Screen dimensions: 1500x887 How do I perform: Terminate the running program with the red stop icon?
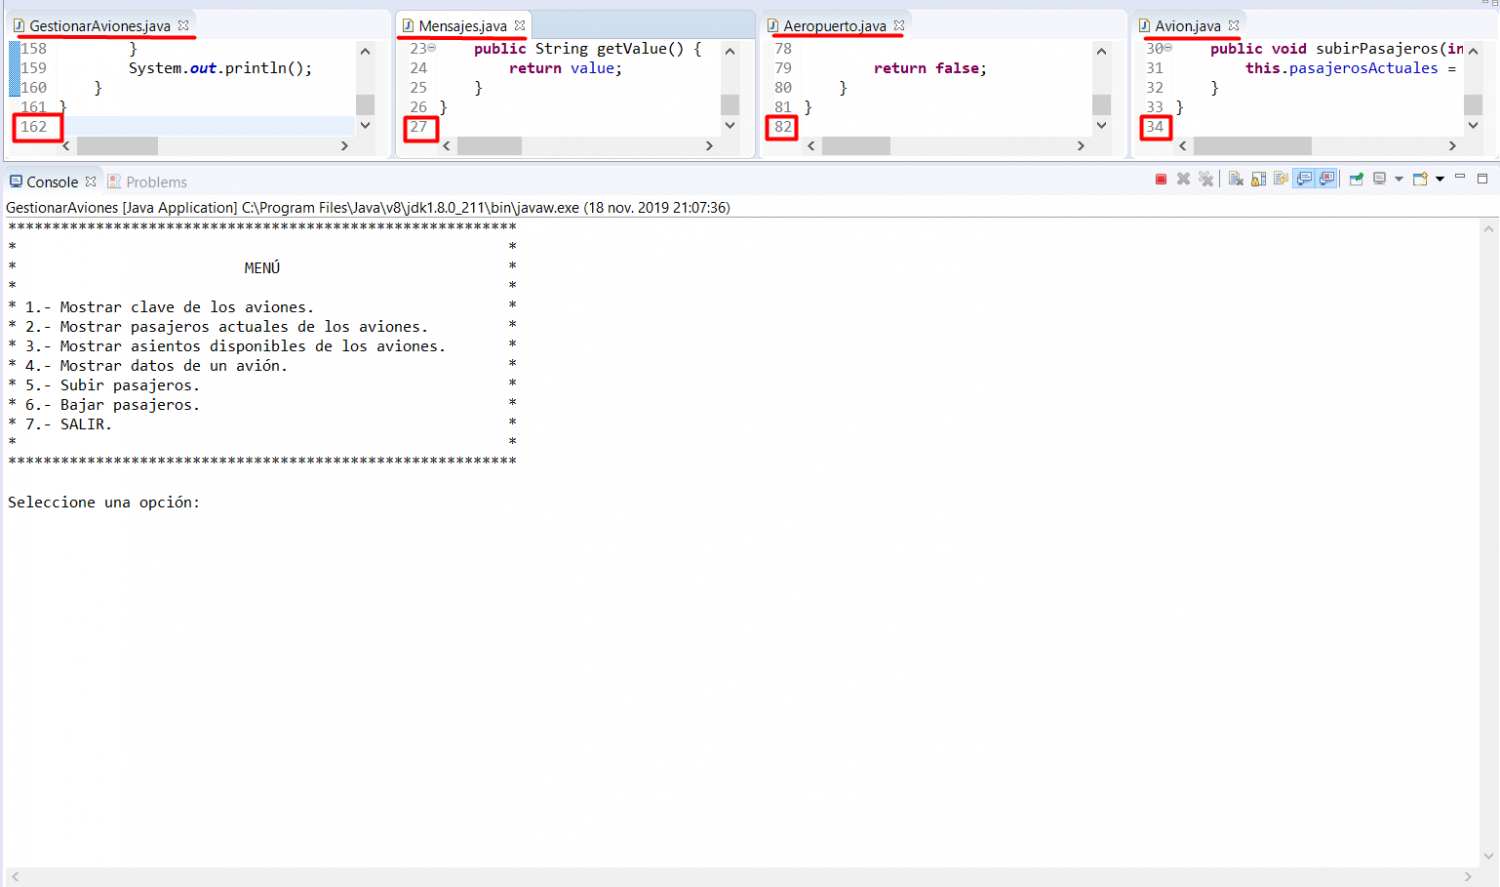click(x=1161, y=179)
